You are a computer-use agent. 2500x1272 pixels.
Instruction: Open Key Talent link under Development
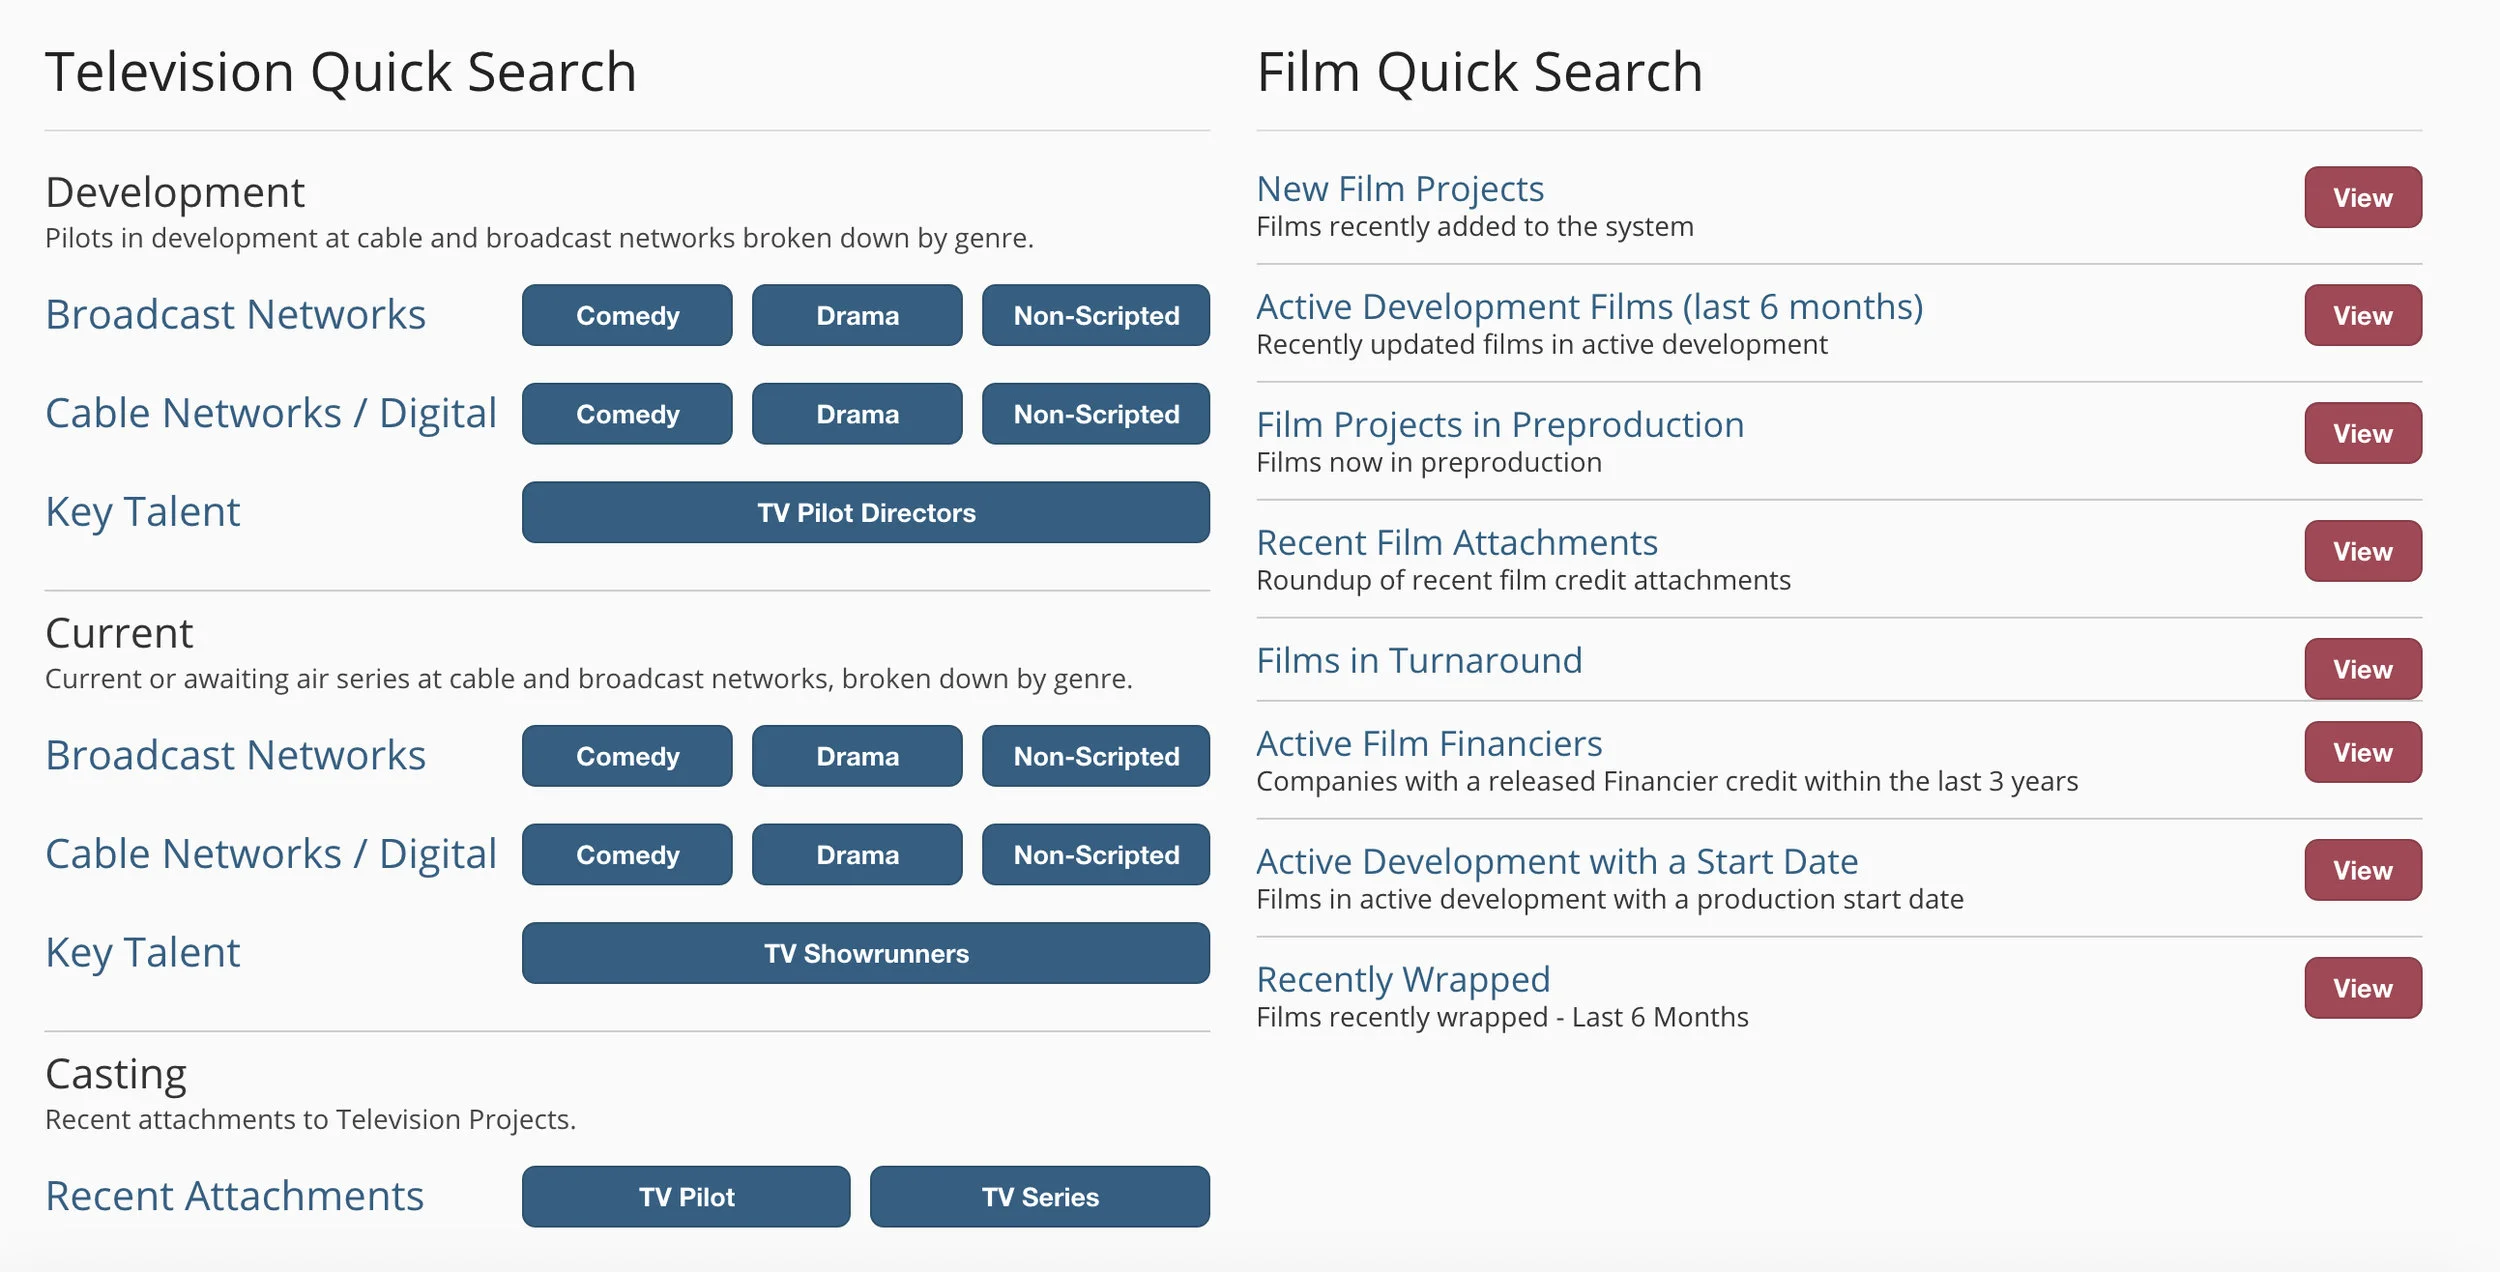(143, 512)
